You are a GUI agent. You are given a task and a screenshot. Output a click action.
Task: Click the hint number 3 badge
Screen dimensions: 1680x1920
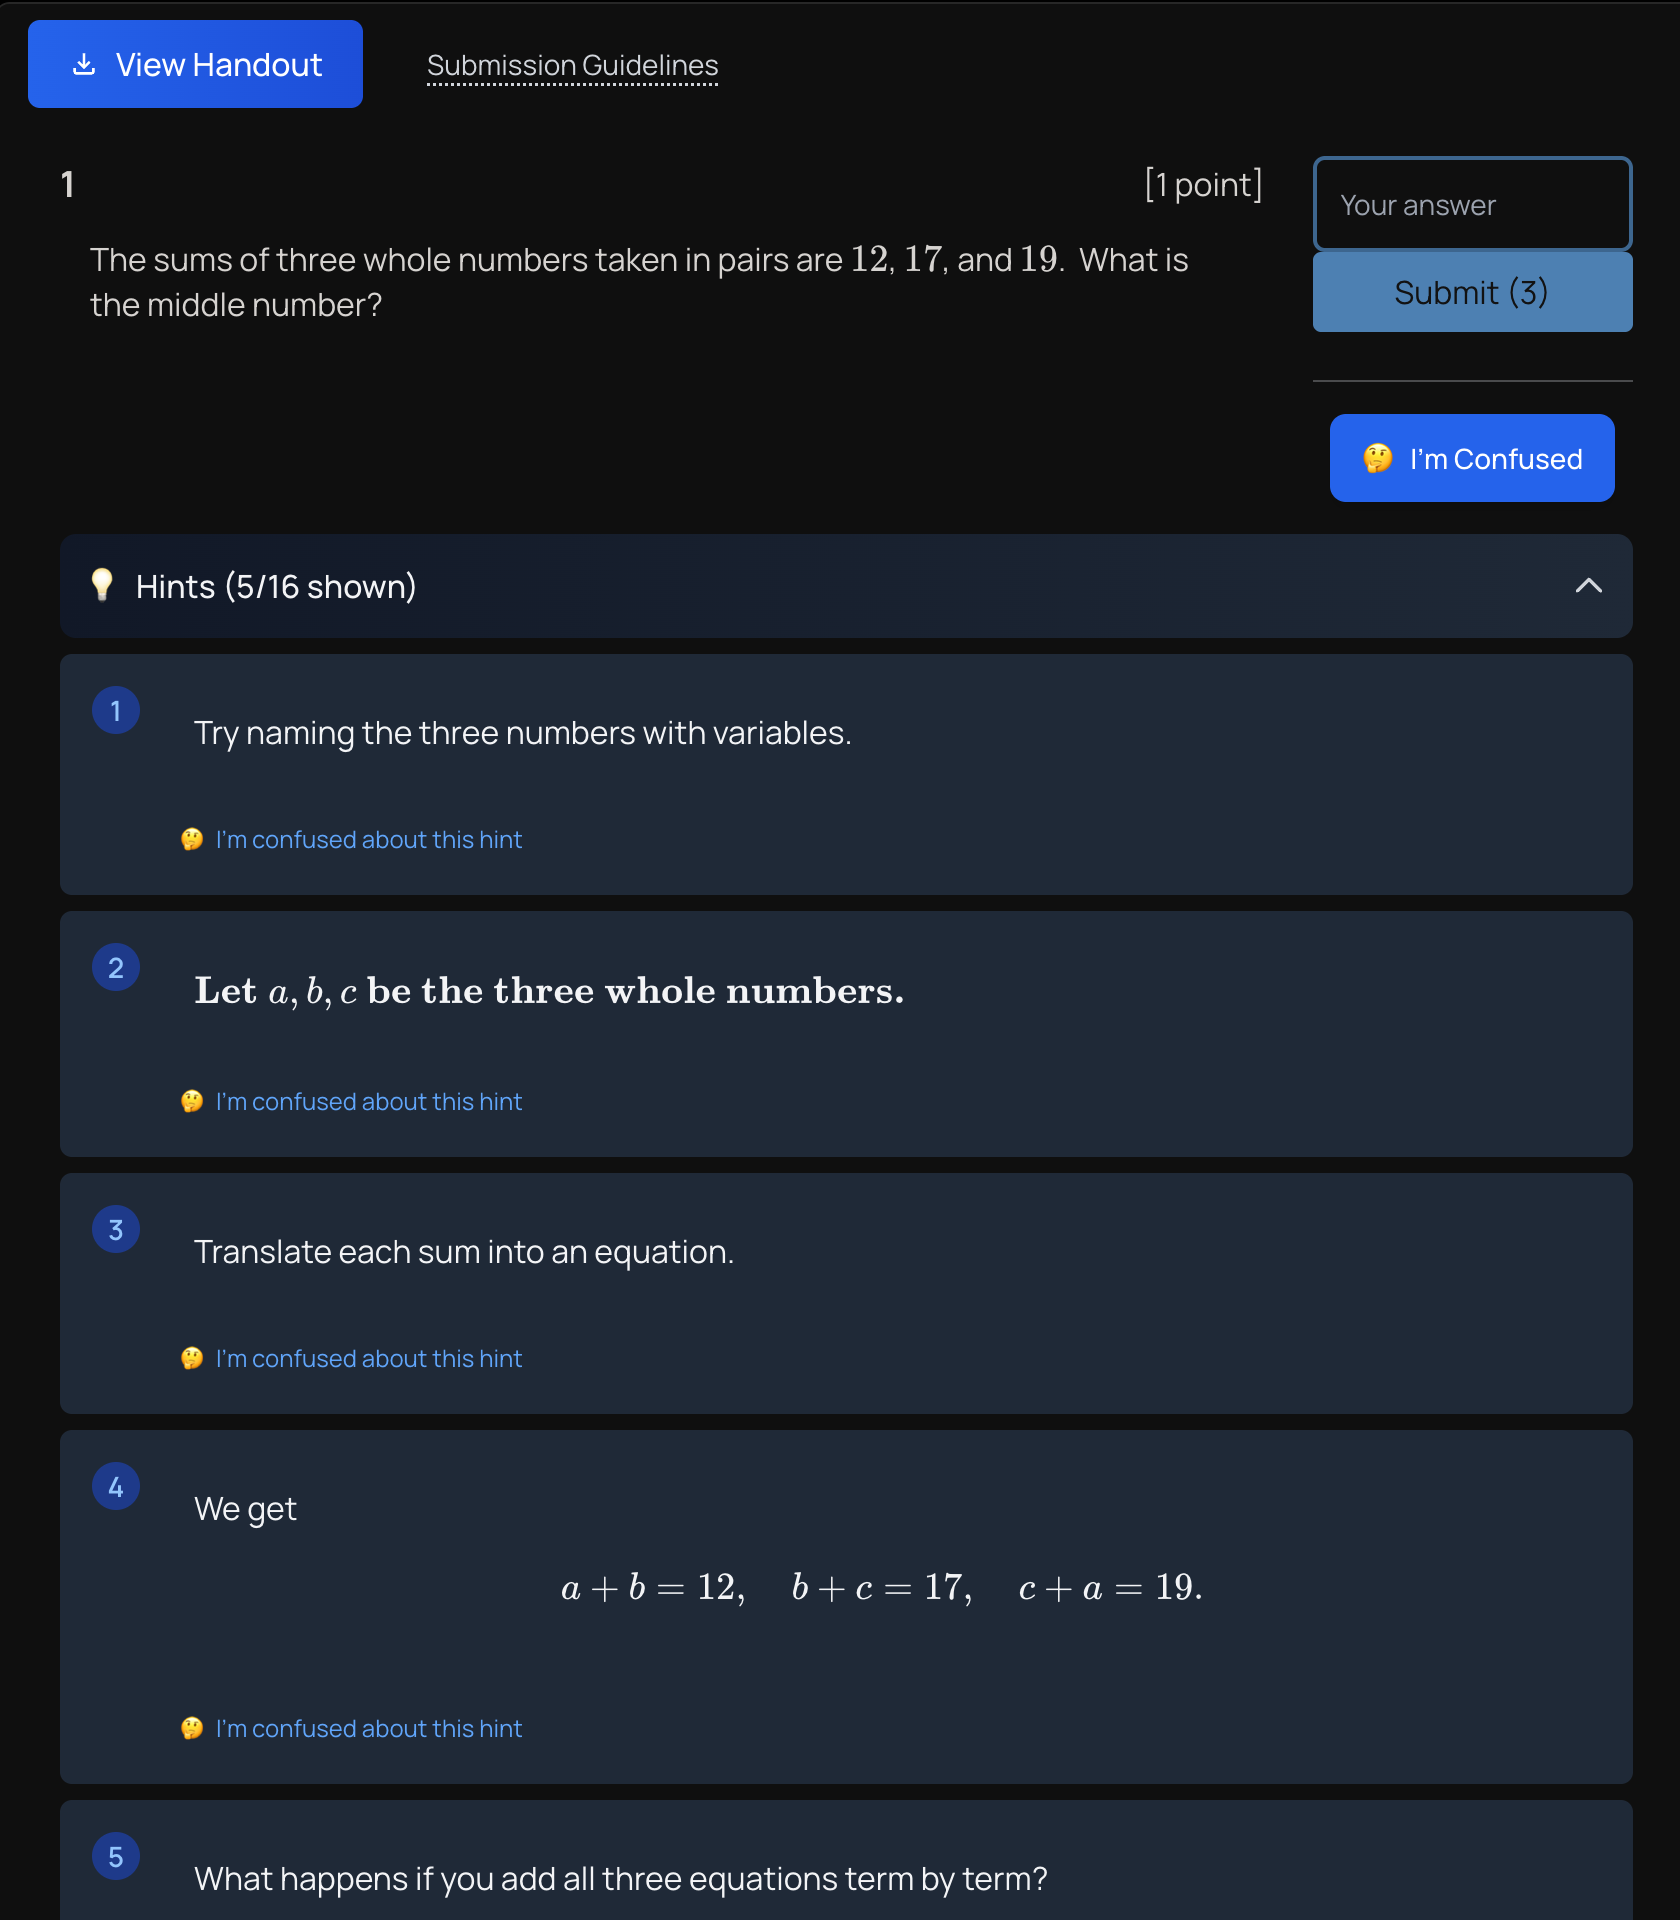coord(116,1229)
